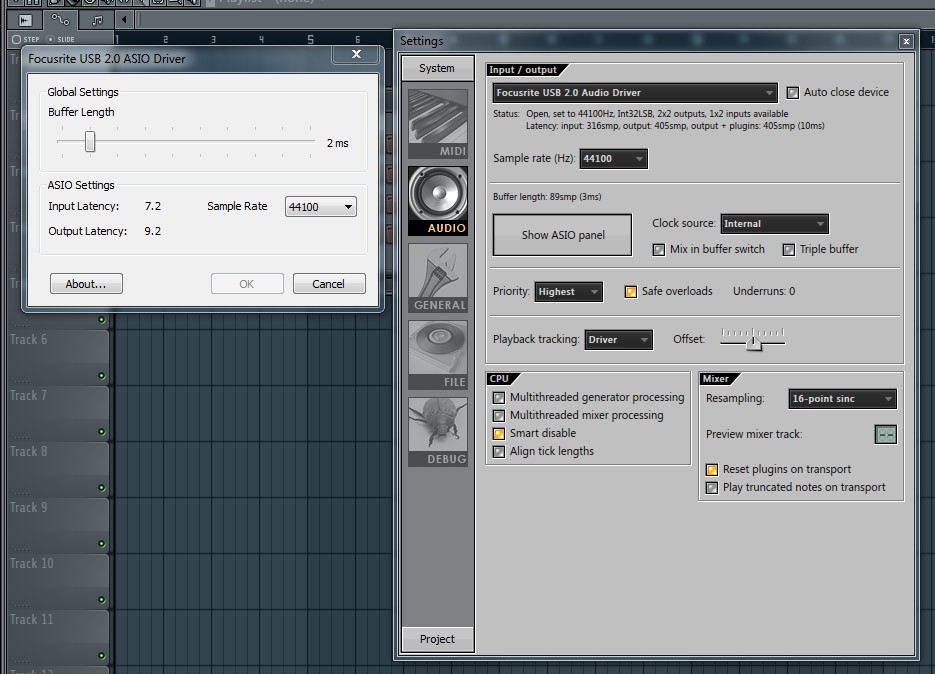Enable Auto close device checkbox

coord(792,92)
